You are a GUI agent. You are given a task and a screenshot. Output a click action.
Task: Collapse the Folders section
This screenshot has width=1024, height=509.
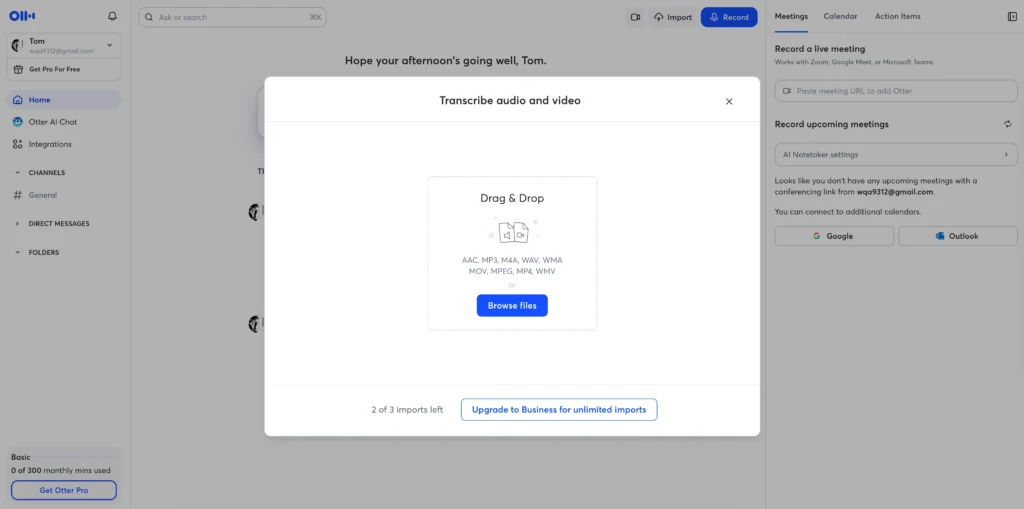pyautogui.click(x=18, y=252)
